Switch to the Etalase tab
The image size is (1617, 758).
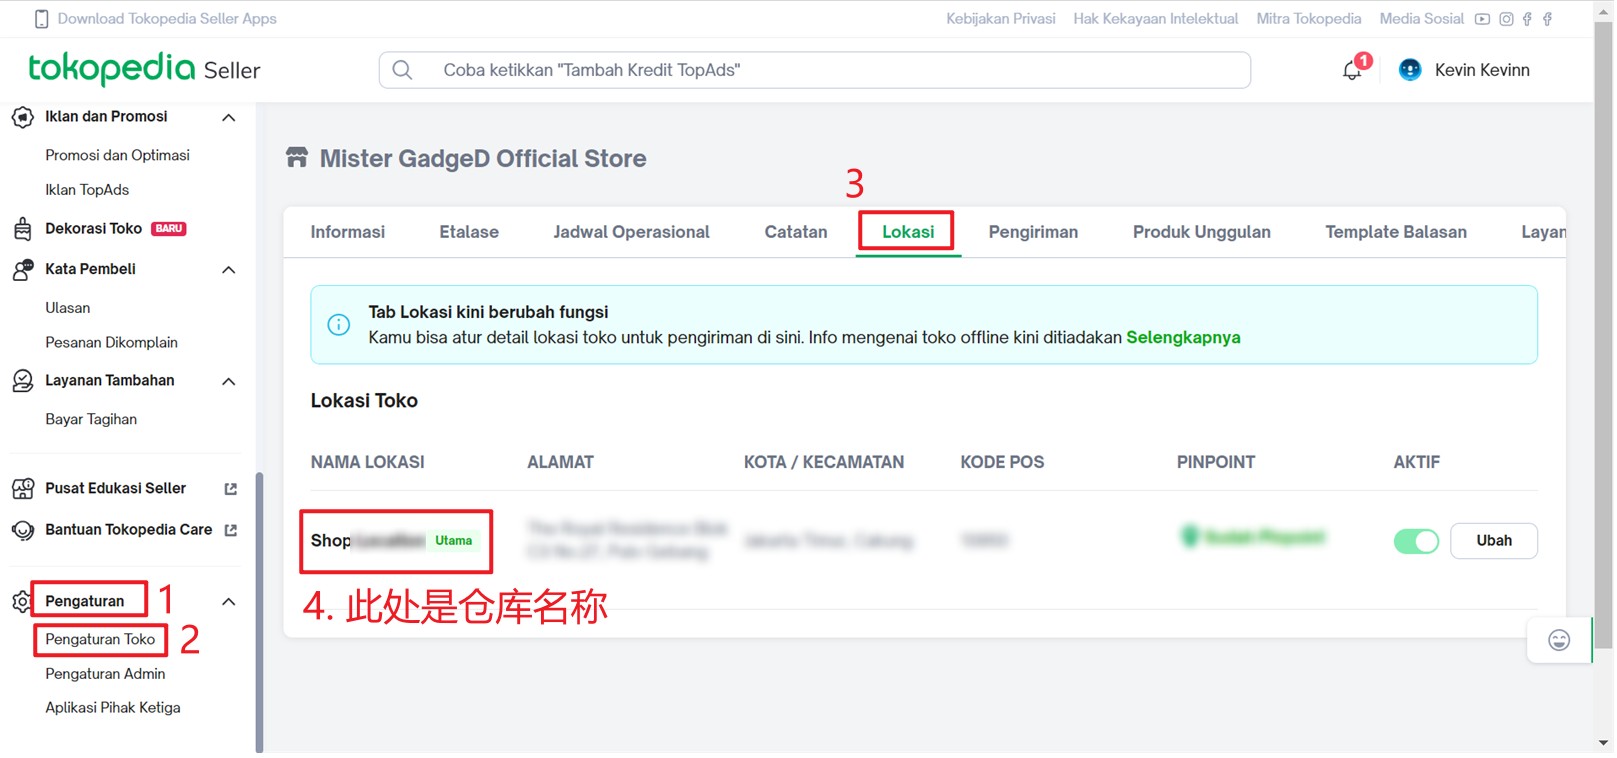(469, 232)
